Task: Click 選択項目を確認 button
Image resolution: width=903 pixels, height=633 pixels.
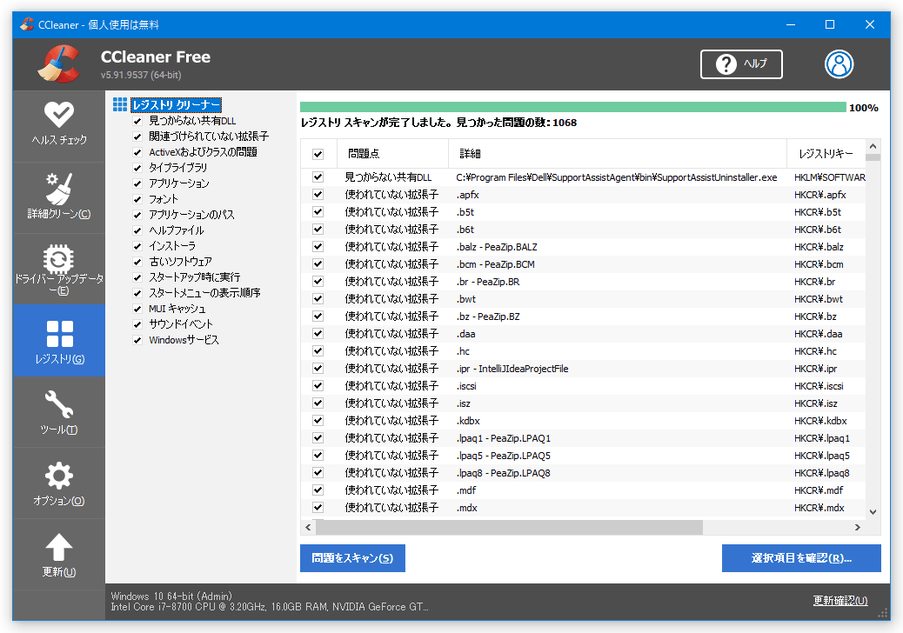Action: click(x=801, y=558)
